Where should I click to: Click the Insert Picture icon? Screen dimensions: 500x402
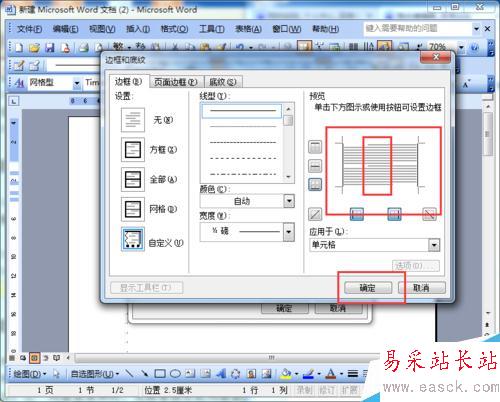coord(266,374)
